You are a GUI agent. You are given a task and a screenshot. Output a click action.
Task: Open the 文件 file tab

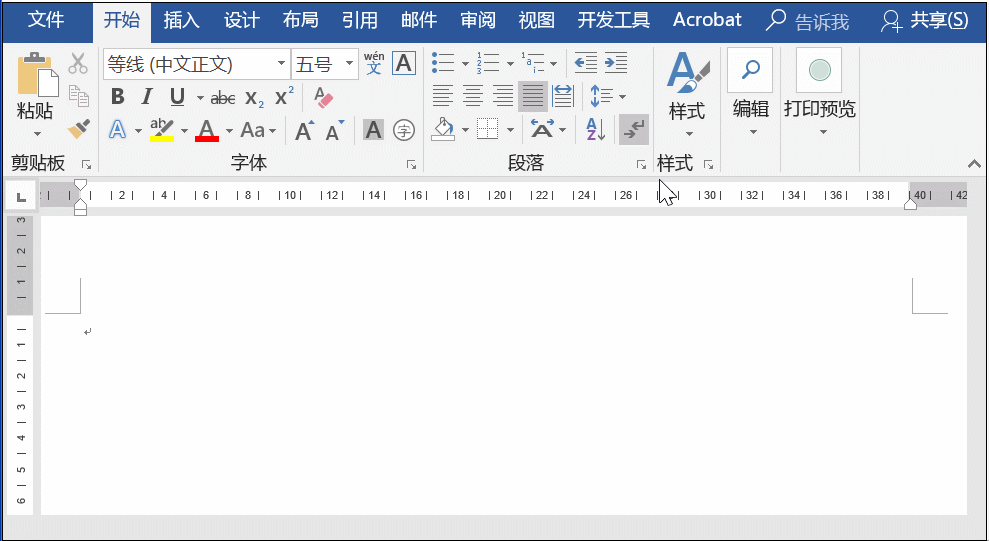point(46,20)
